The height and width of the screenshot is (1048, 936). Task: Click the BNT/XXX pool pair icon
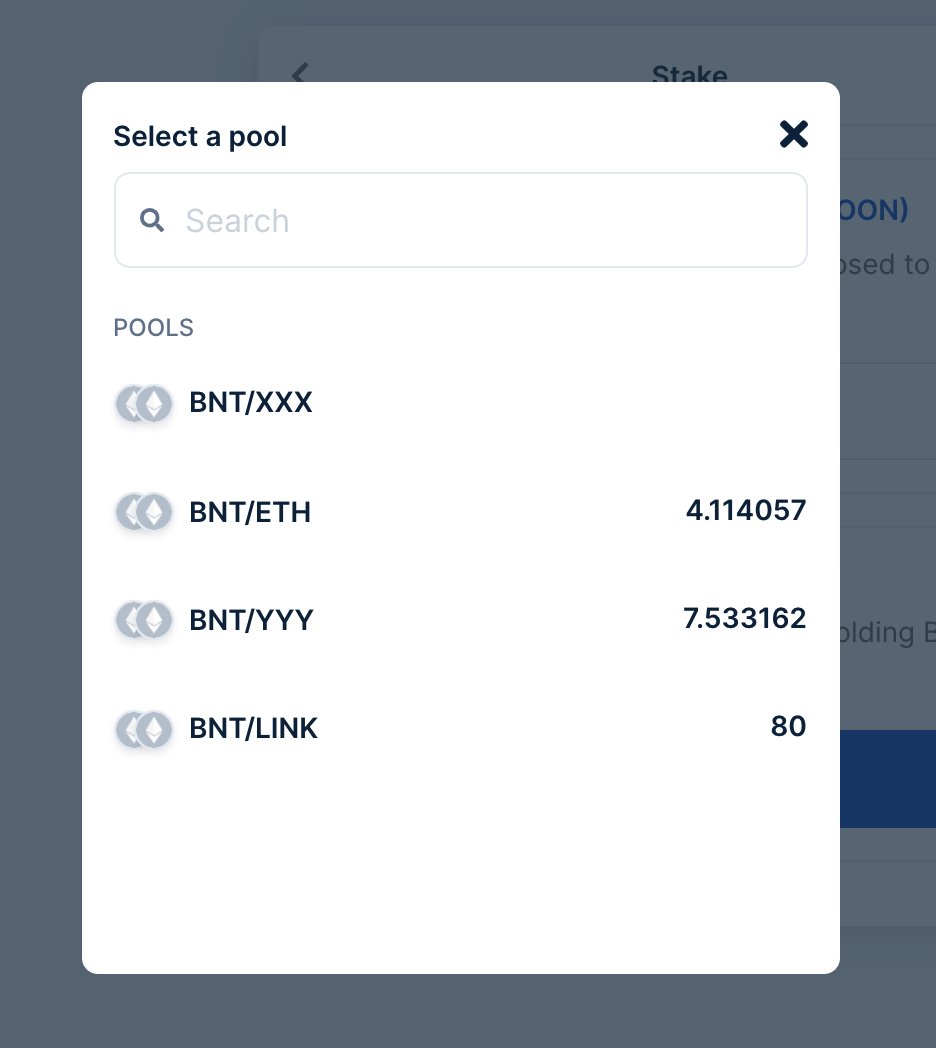[x=144, y=404]
